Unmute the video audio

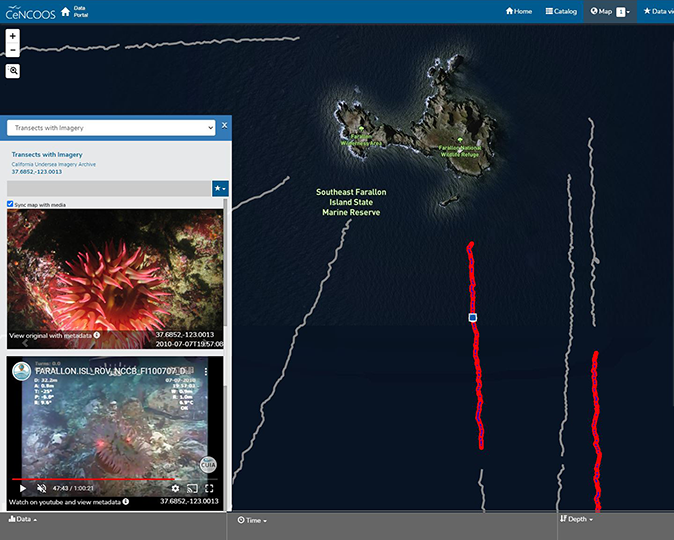point(41,488)
